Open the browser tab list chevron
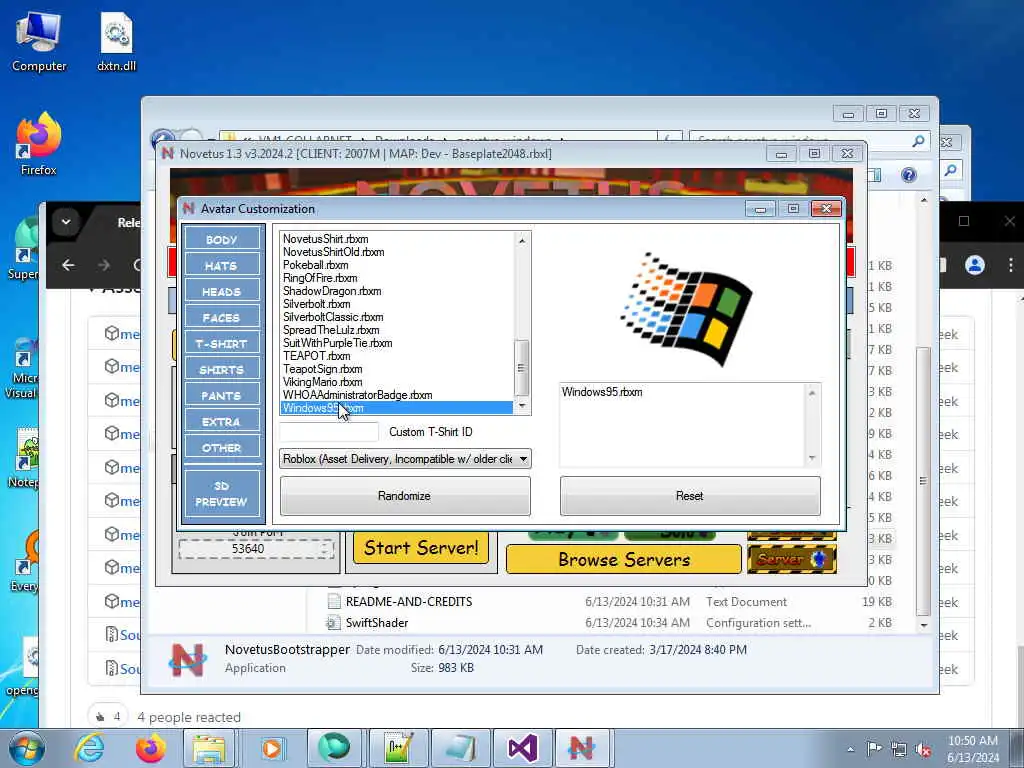Viewport: 1024px width, 768px height. pyautogui.click(x=66, y=222)
